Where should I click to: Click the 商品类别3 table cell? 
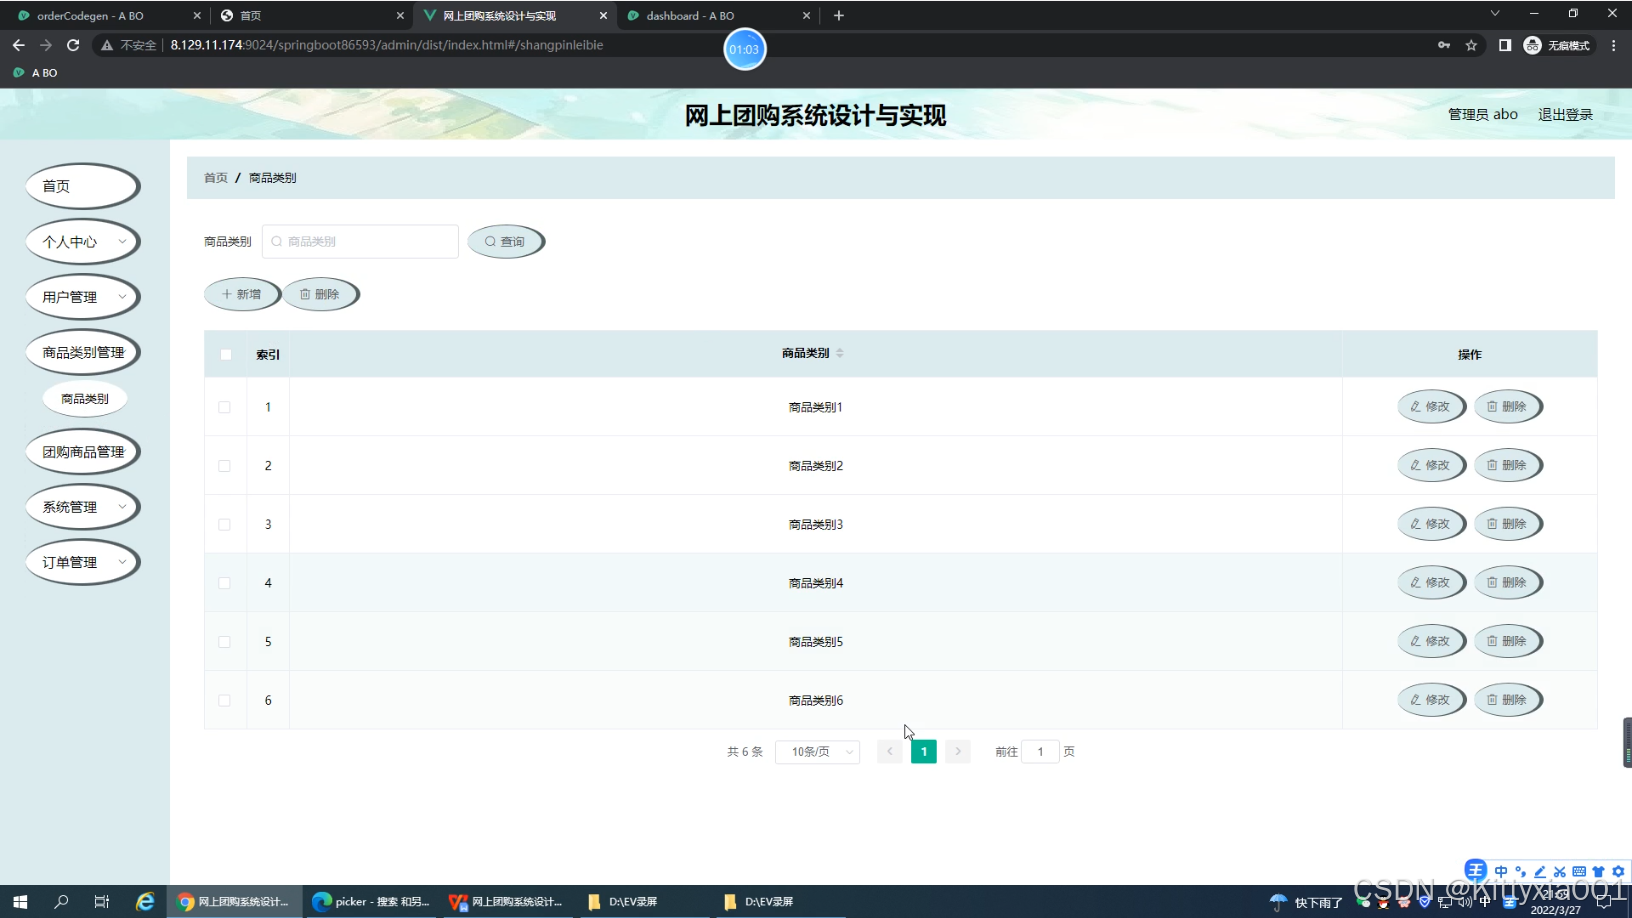pyautogui.click(x=816, y=524)
